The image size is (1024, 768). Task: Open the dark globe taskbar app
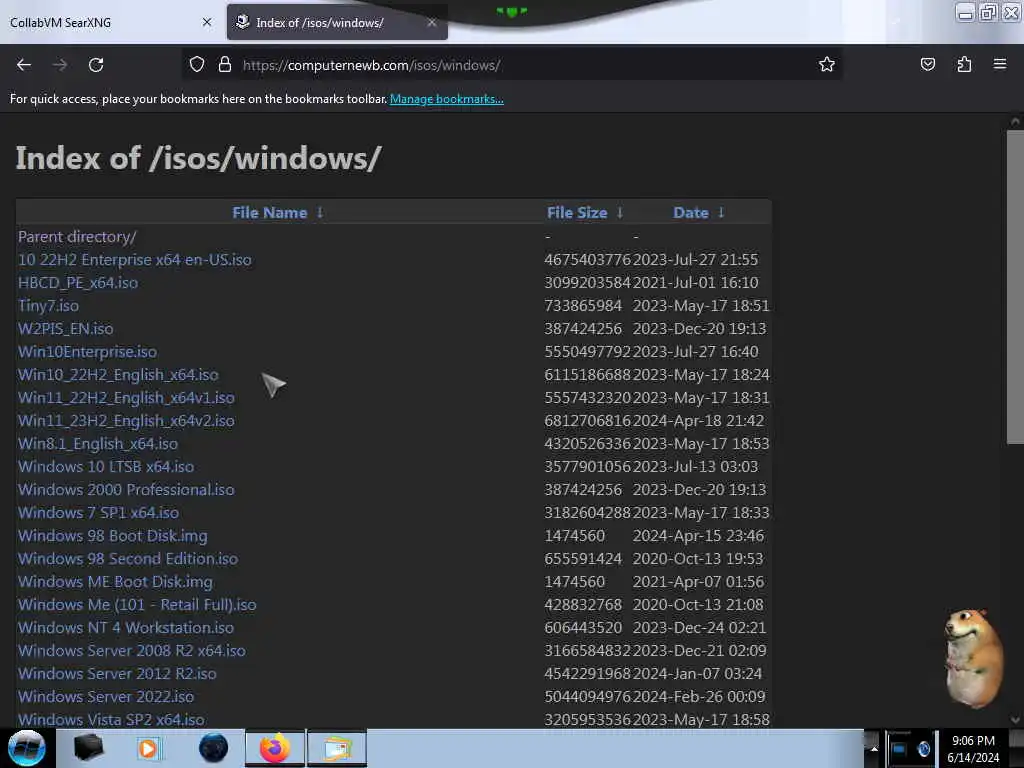pos(213,748)
